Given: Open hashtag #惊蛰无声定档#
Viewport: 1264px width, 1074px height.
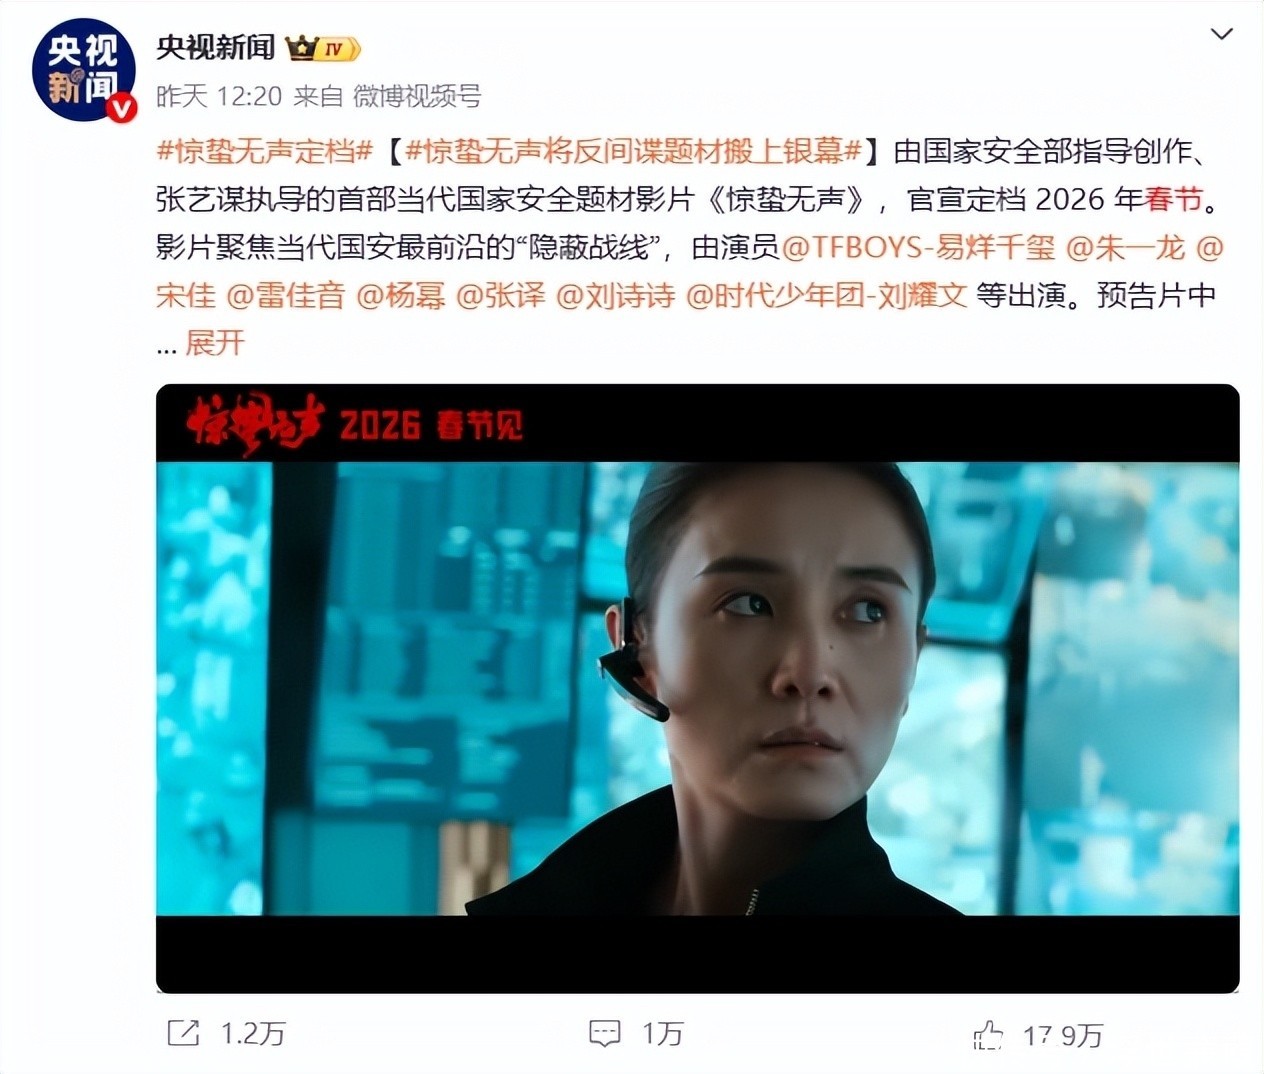Looking at the screenshot, I should point(265,151).
